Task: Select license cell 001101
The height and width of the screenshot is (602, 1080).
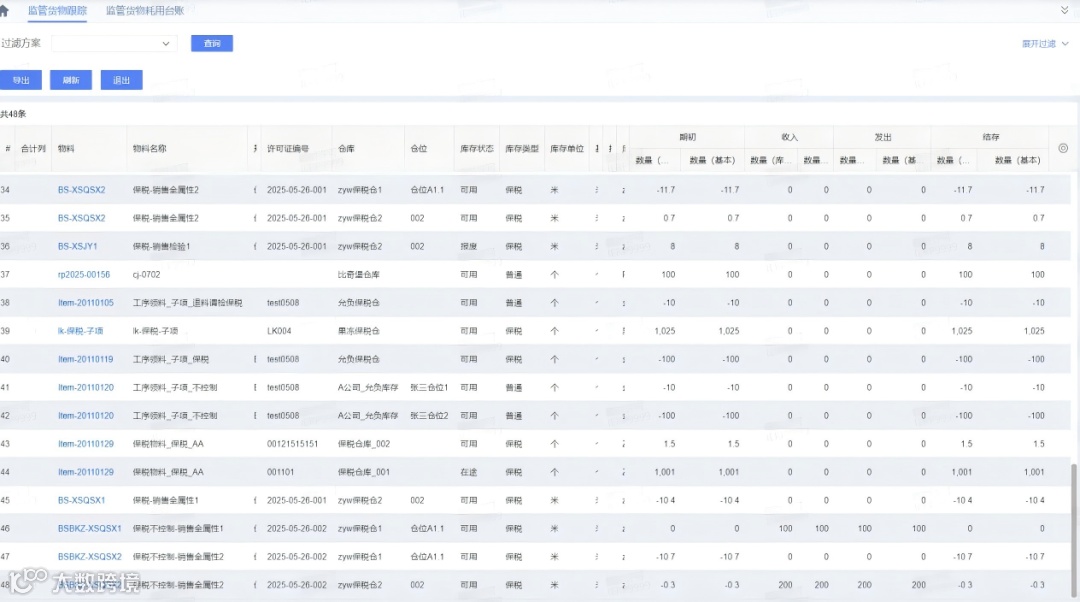Action: 280,472
